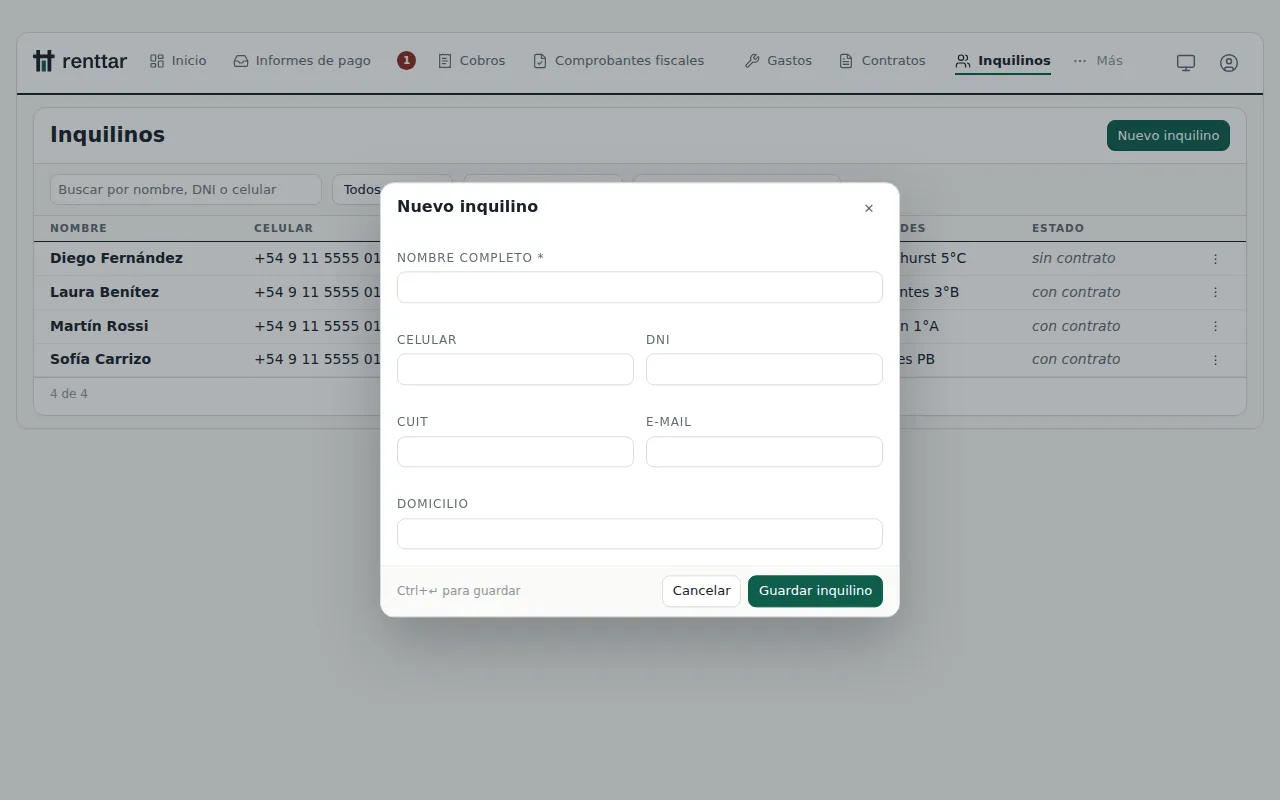
Task: Open row options for Sofía Carrizo
Action: 1215,360
